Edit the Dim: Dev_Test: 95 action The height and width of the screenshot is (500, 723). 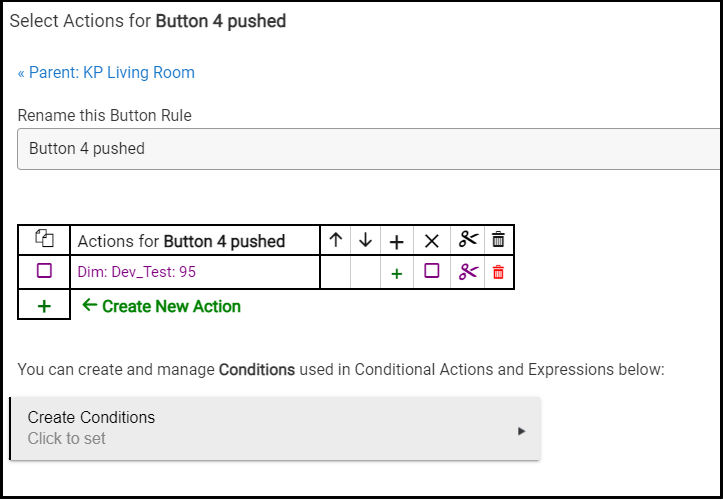click(136, 272)
